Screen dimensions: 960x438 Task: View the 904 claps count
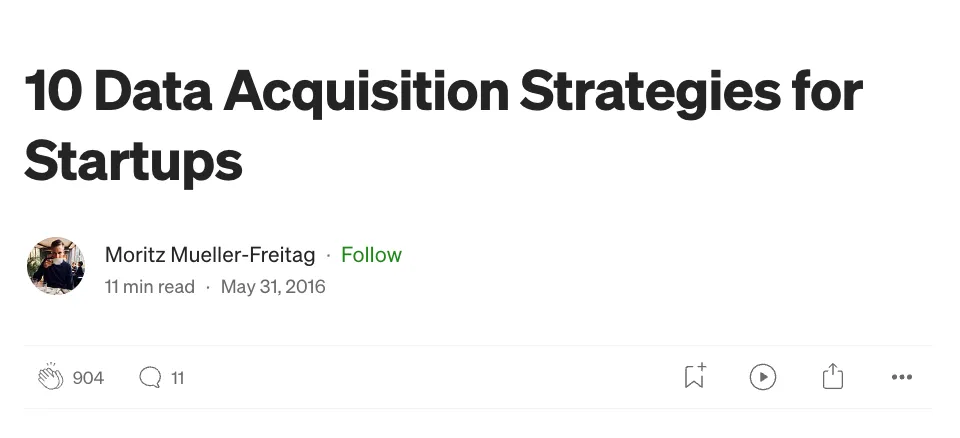click(x=88, y=378)
